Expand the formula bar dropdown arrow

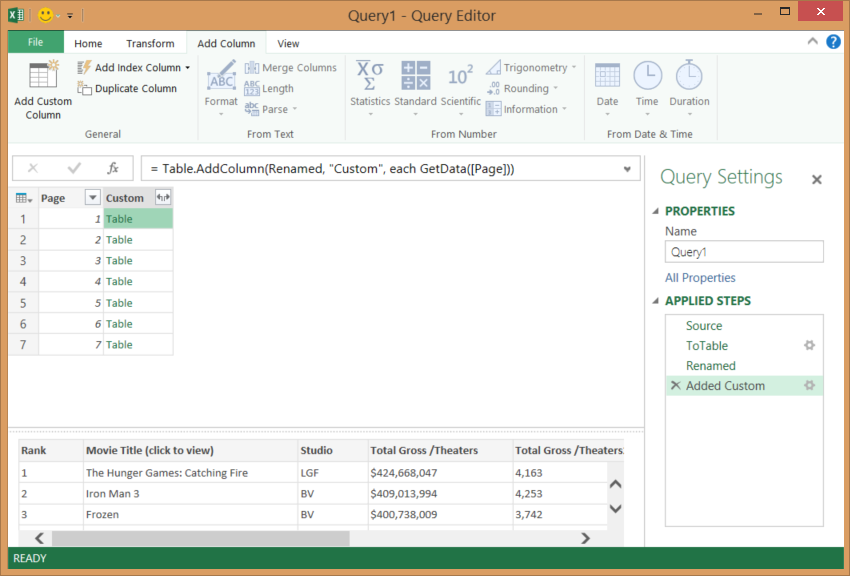627,169
